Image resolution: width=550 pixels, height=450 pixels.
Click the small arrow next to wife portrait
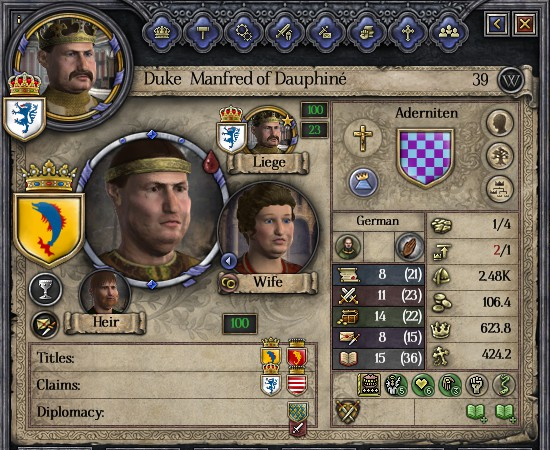point(229,261)
